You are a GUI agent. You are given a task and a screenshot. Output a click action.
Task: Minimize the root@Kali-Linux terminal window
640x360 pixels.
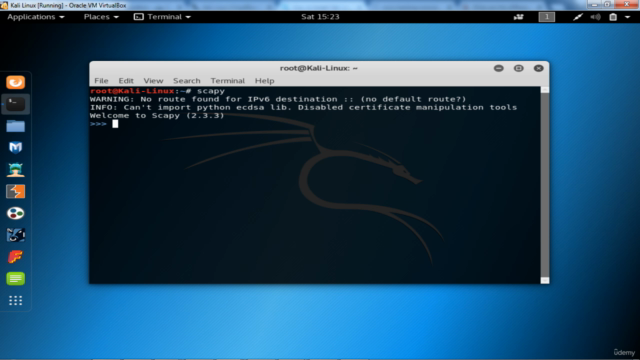click(x=499, y=68)
